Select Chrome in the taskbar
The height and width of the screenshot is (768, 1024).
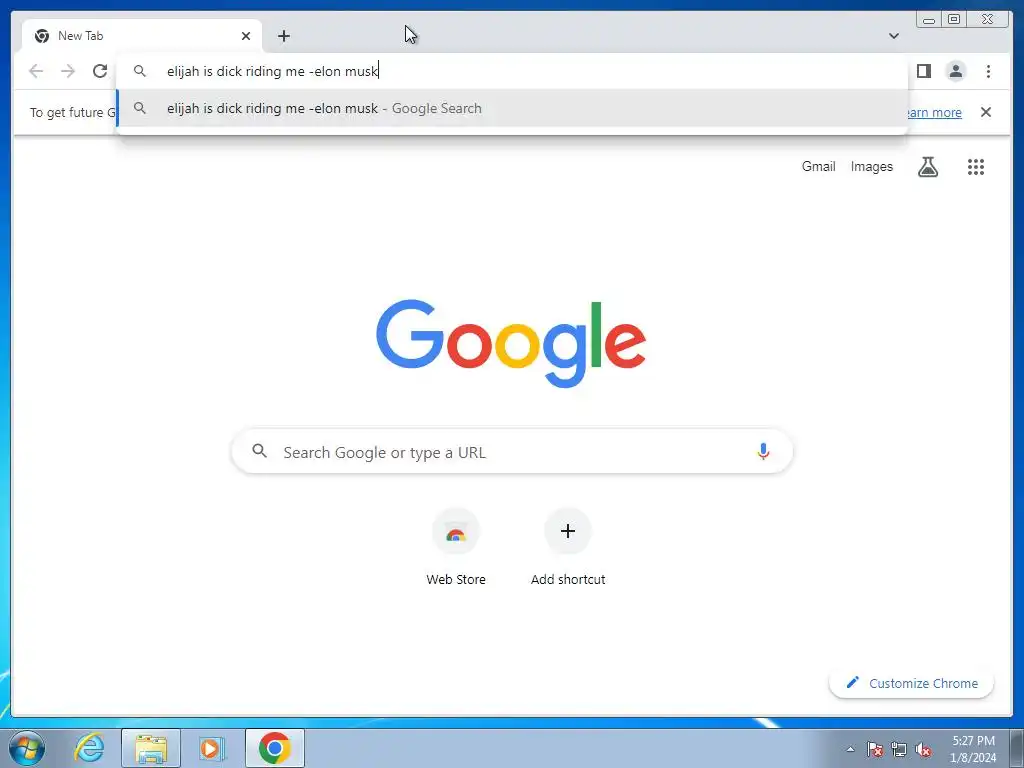[x=275, y=748]
